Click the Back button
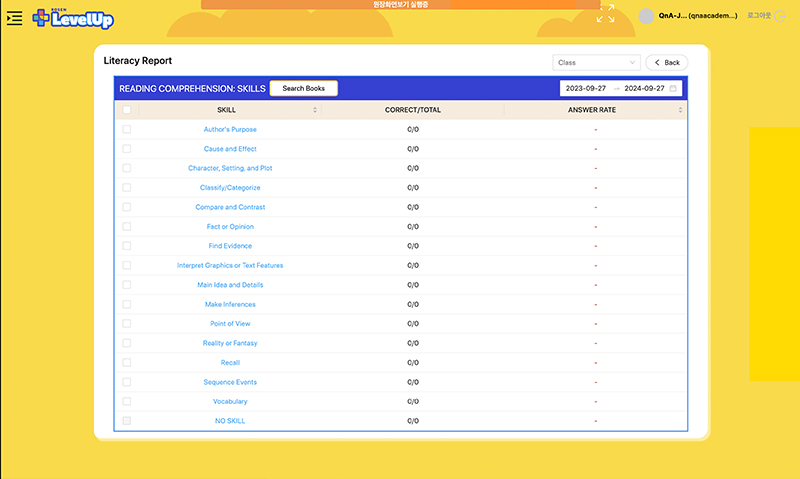This screenshot has width=800, height=479. (667, 63)
